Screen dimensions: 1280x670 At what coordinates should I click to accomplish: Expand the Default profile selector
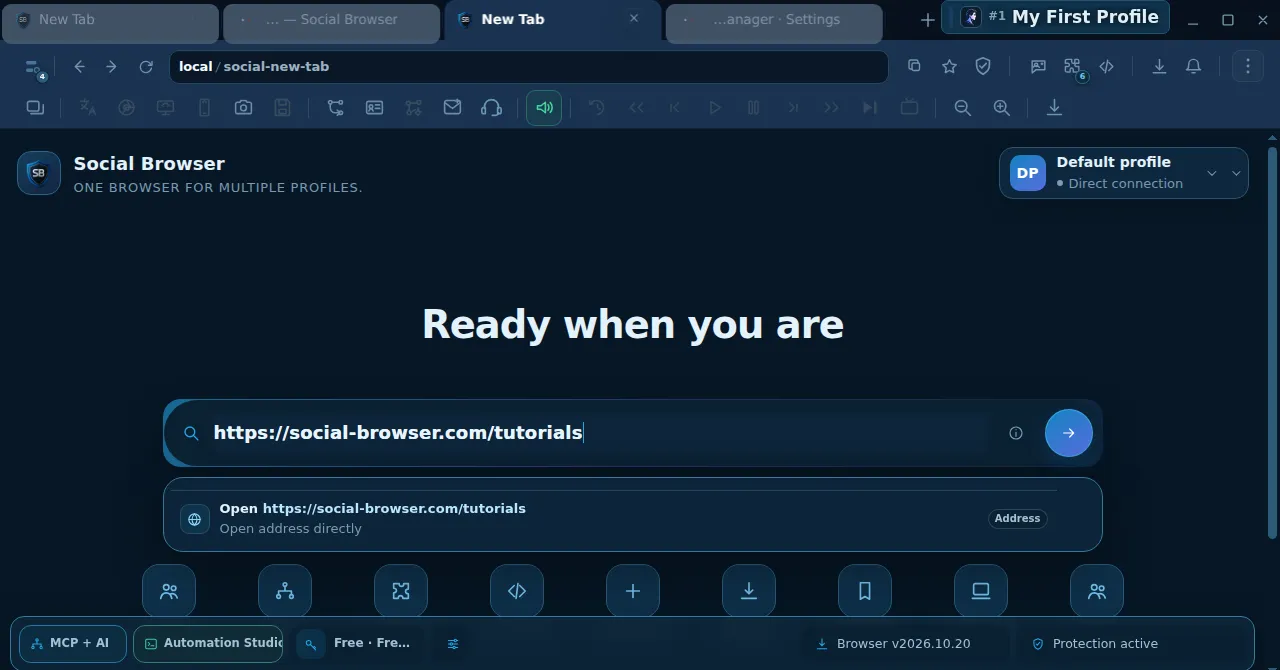[1124, 173]
